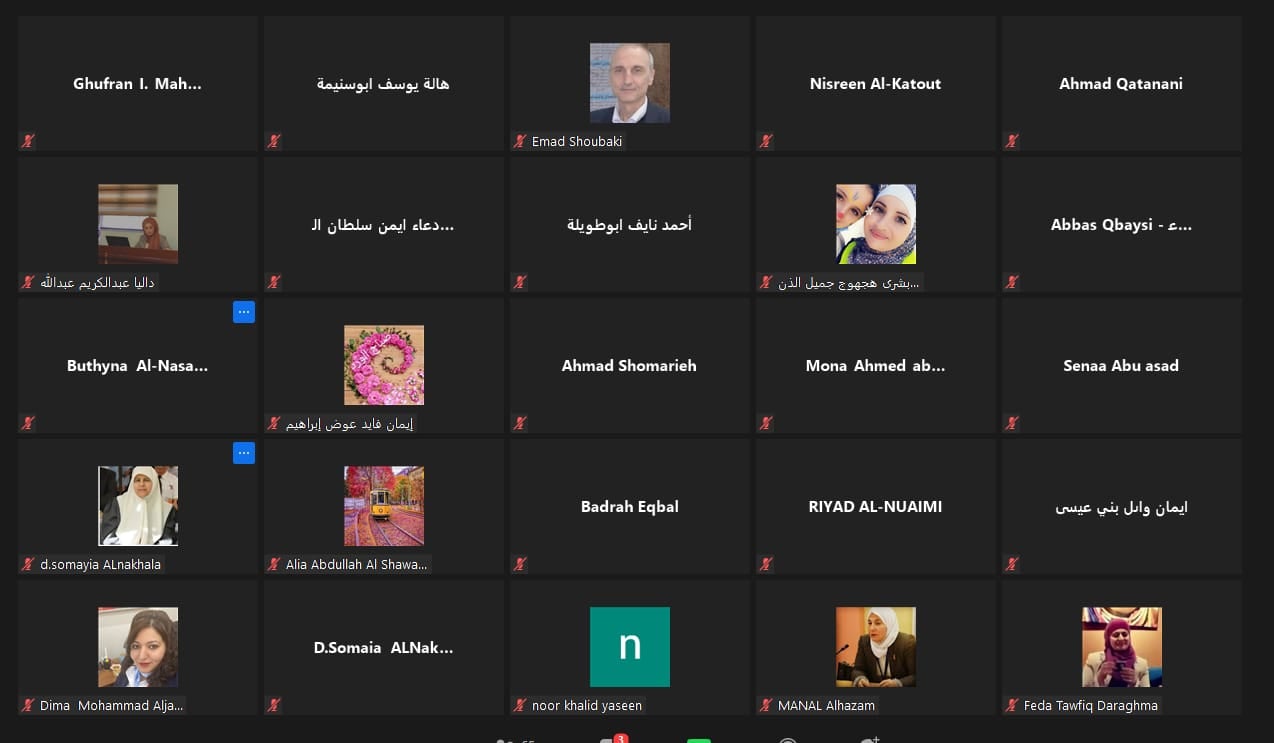Open more options on d.somayia ALnakhala tile
Viewport: 1274px width, 743px height.
[x=244, y=453]
